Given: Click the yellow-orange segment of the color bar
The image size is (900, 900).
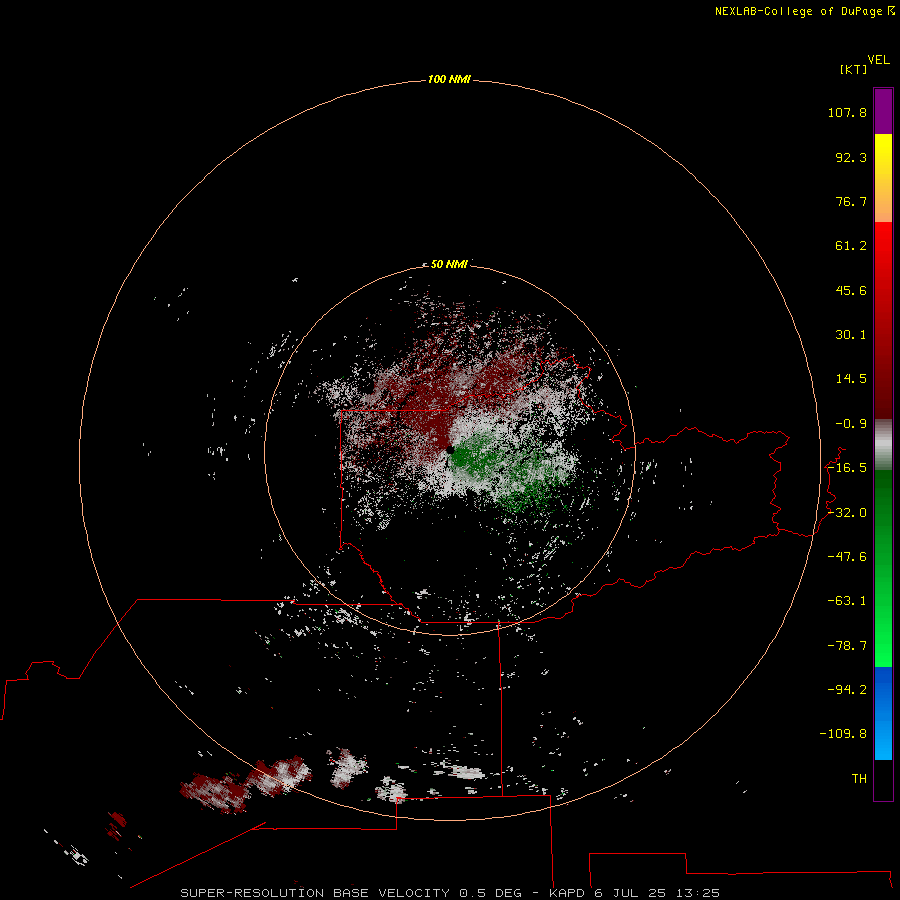Looking at the screenshot, I should (883, 178).
